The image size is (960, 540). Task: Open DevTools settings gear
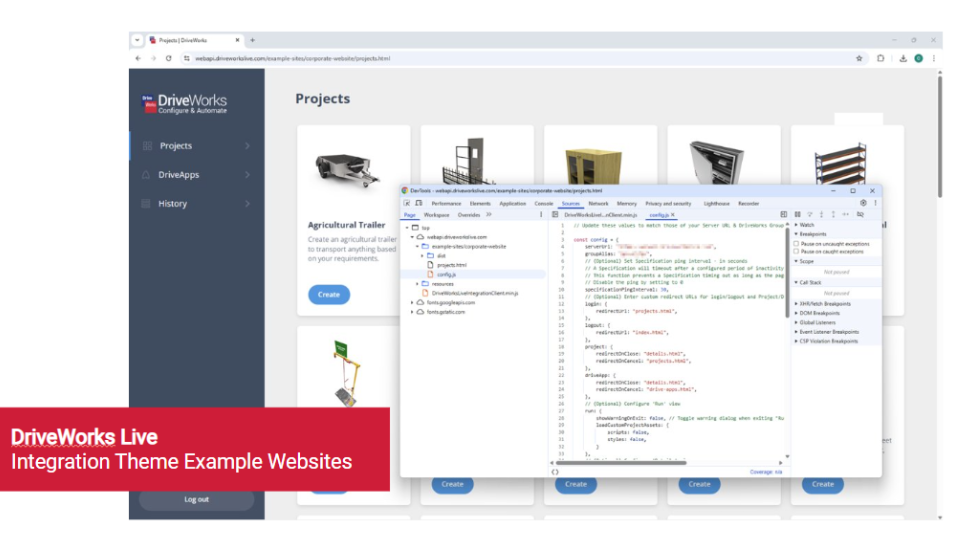[x=863, y=203]
